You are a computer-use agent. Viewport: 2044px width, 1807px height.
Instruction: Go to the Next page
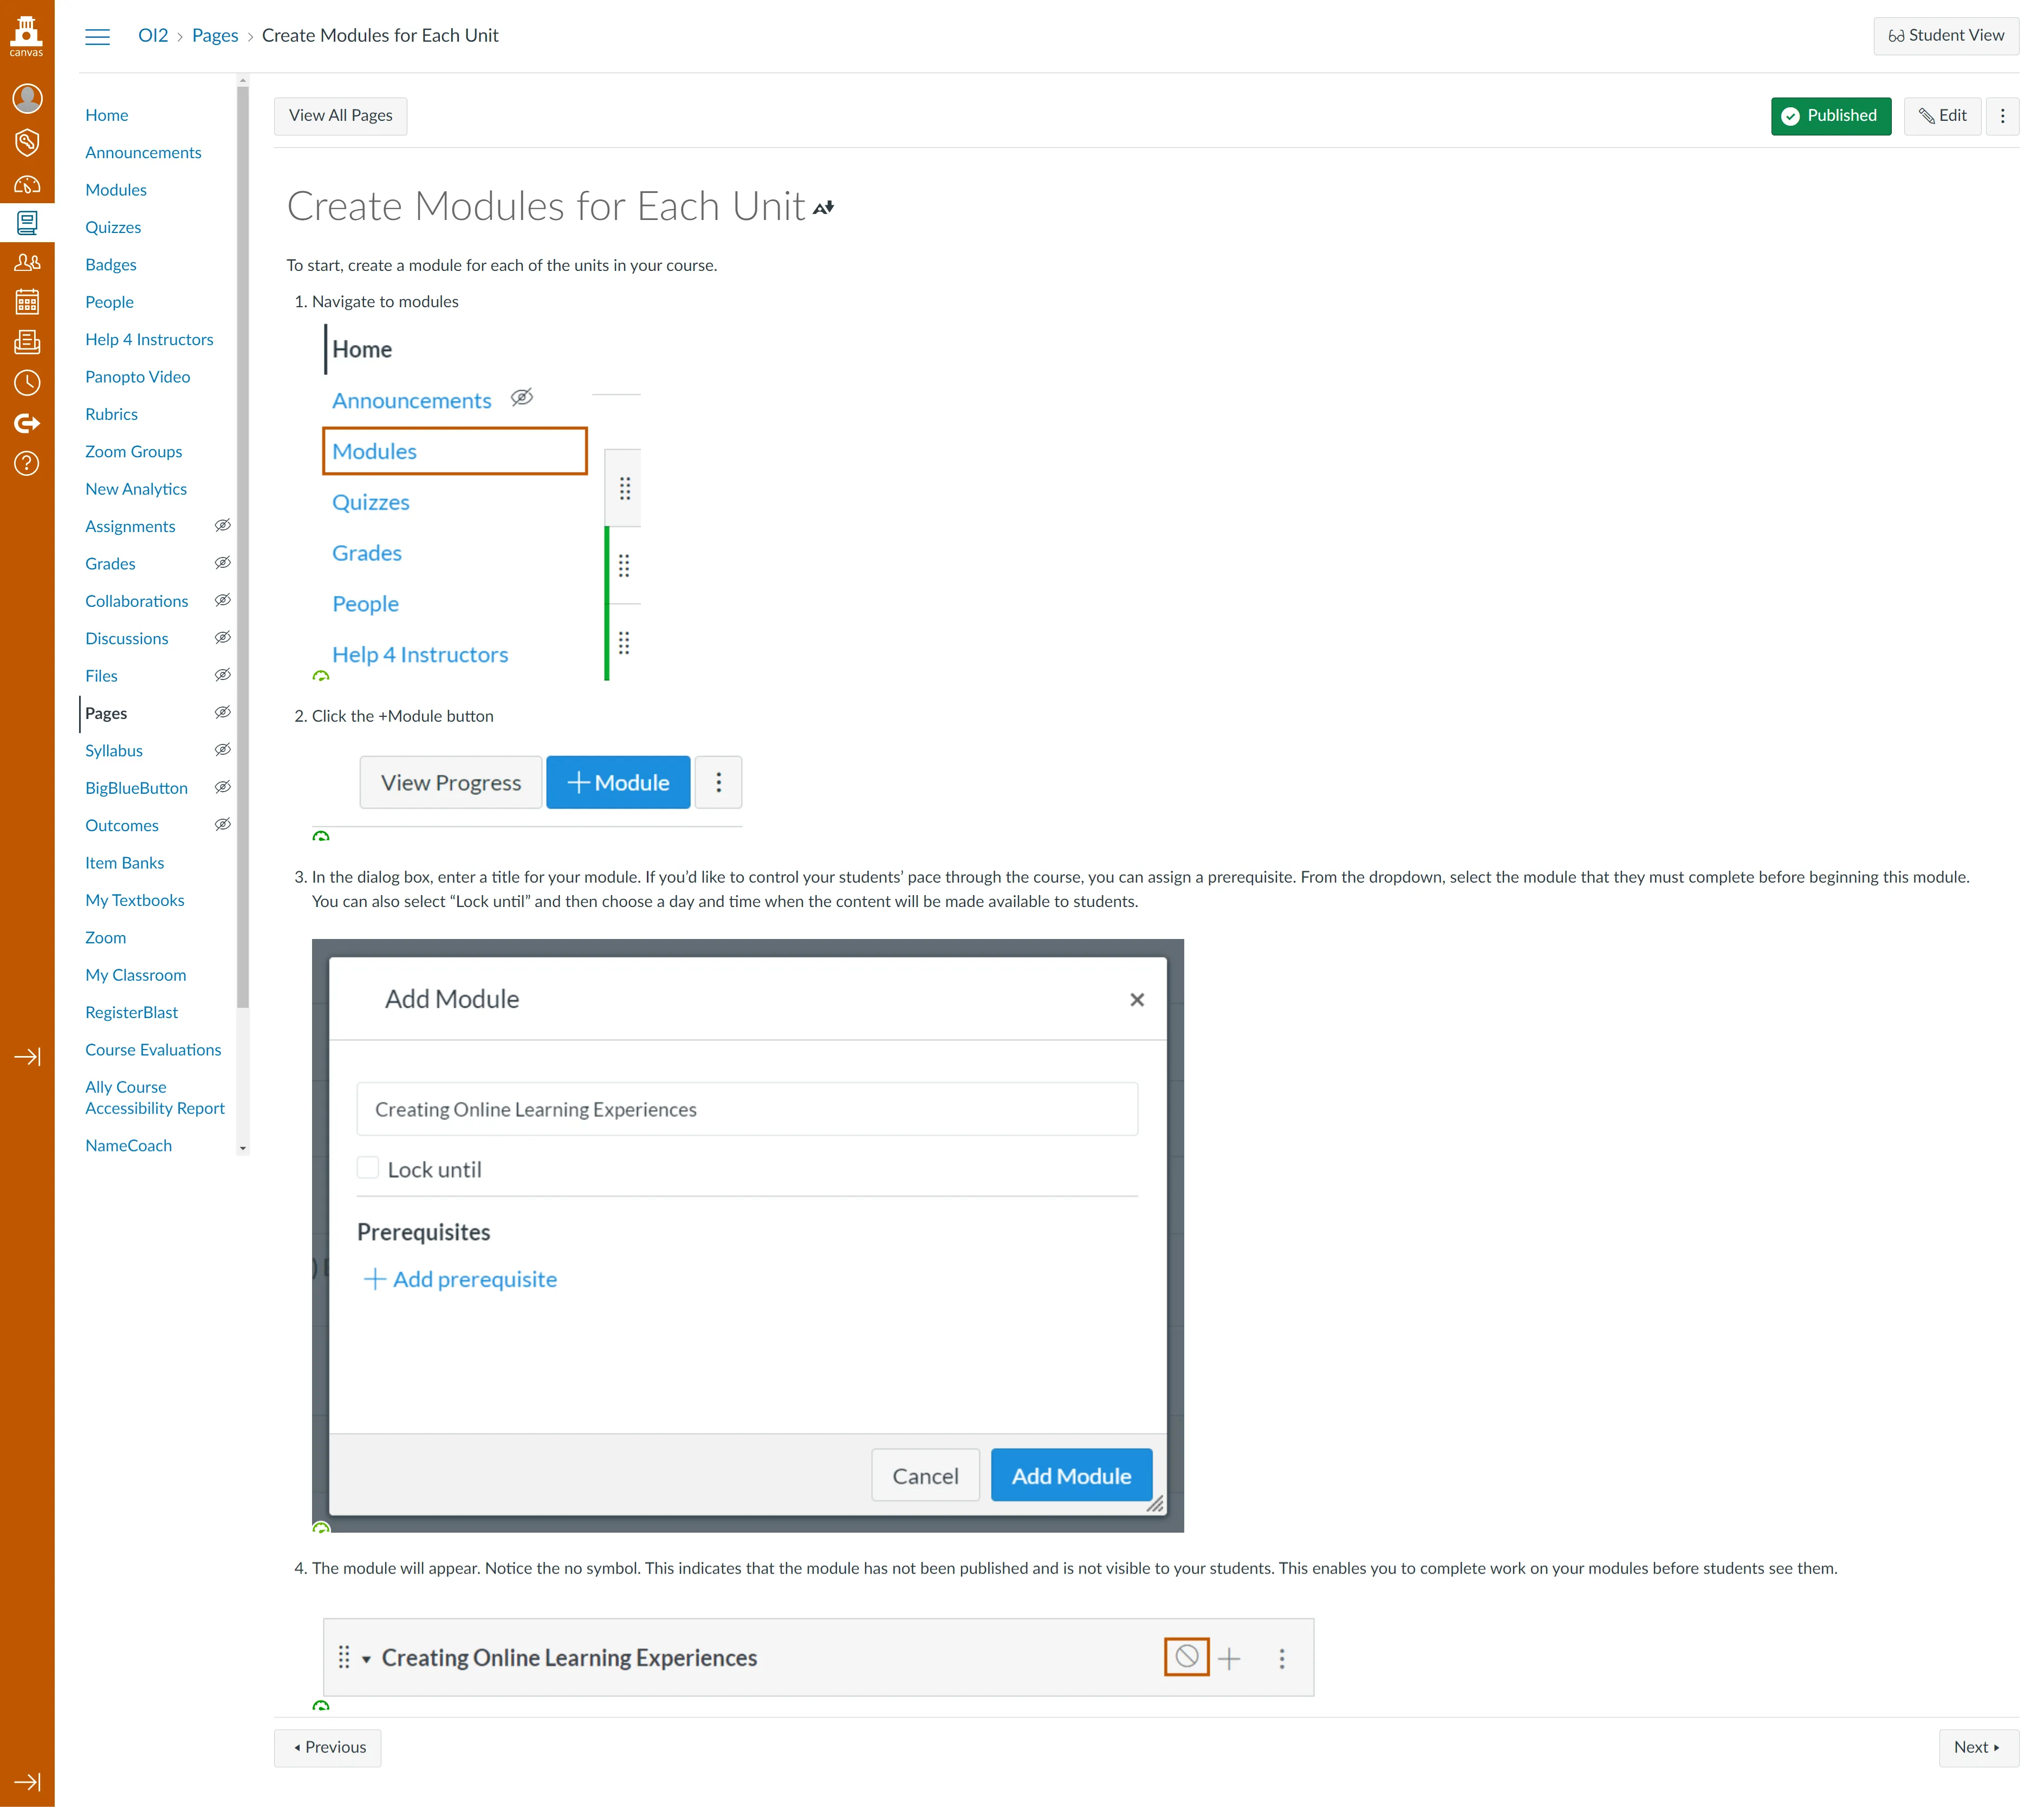point(1977,1747)
